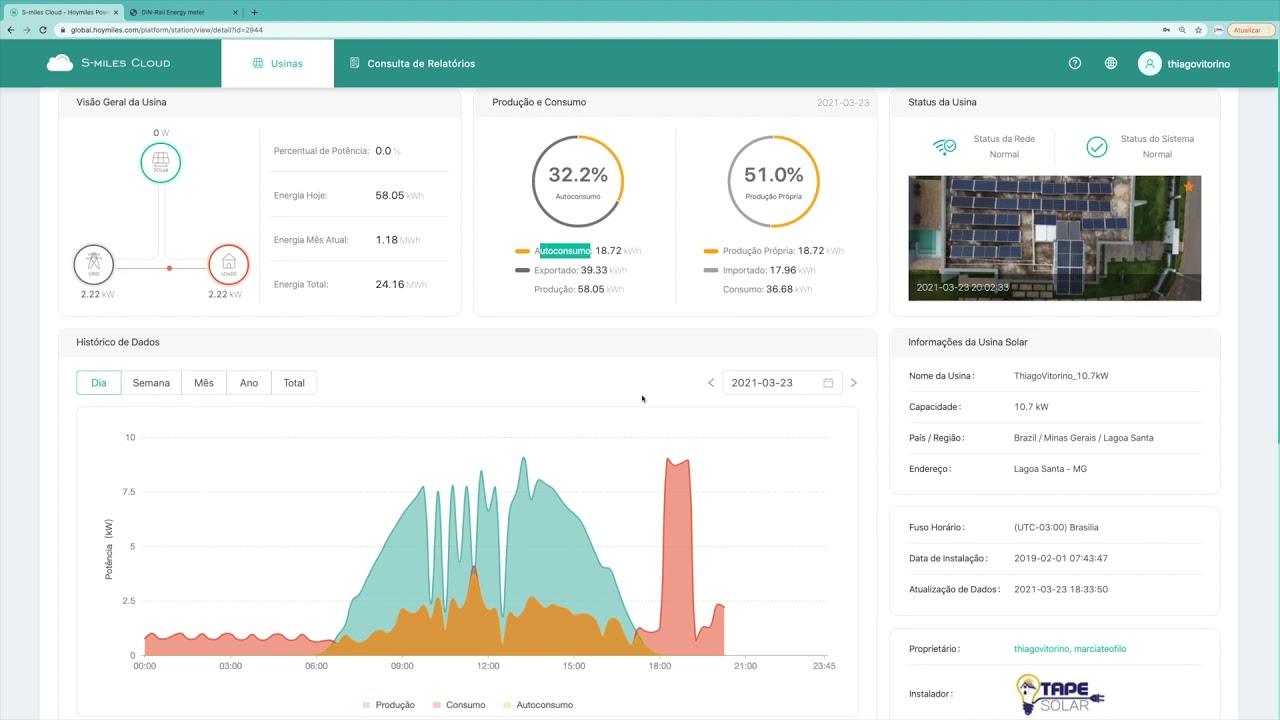Click the thiagovitorino, marciateofilo owner link
The height and width of the screenshot is (720, 1280).
(x=1070, y=649)
